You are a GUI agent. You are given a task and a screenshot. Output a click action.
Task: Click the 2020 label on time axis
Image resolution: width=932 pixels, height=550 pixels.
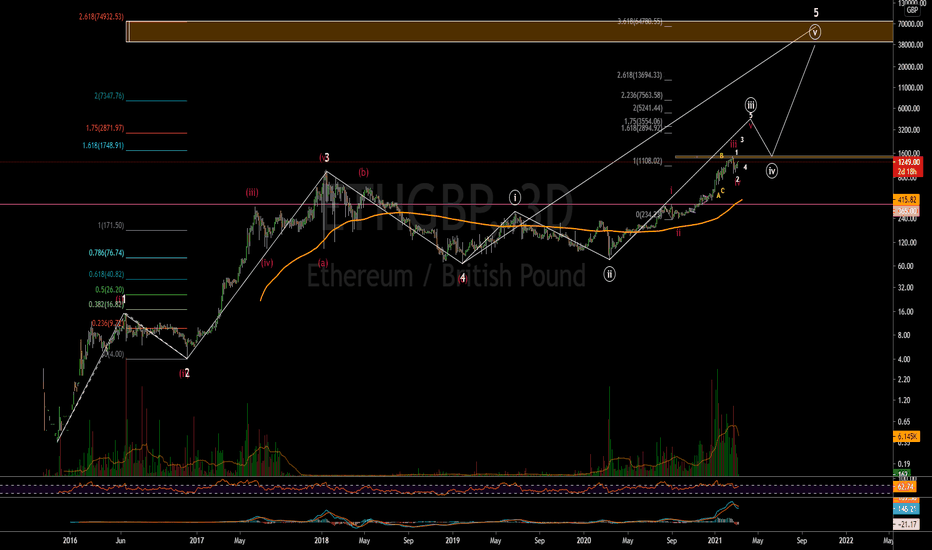click(x=584, y=540)
